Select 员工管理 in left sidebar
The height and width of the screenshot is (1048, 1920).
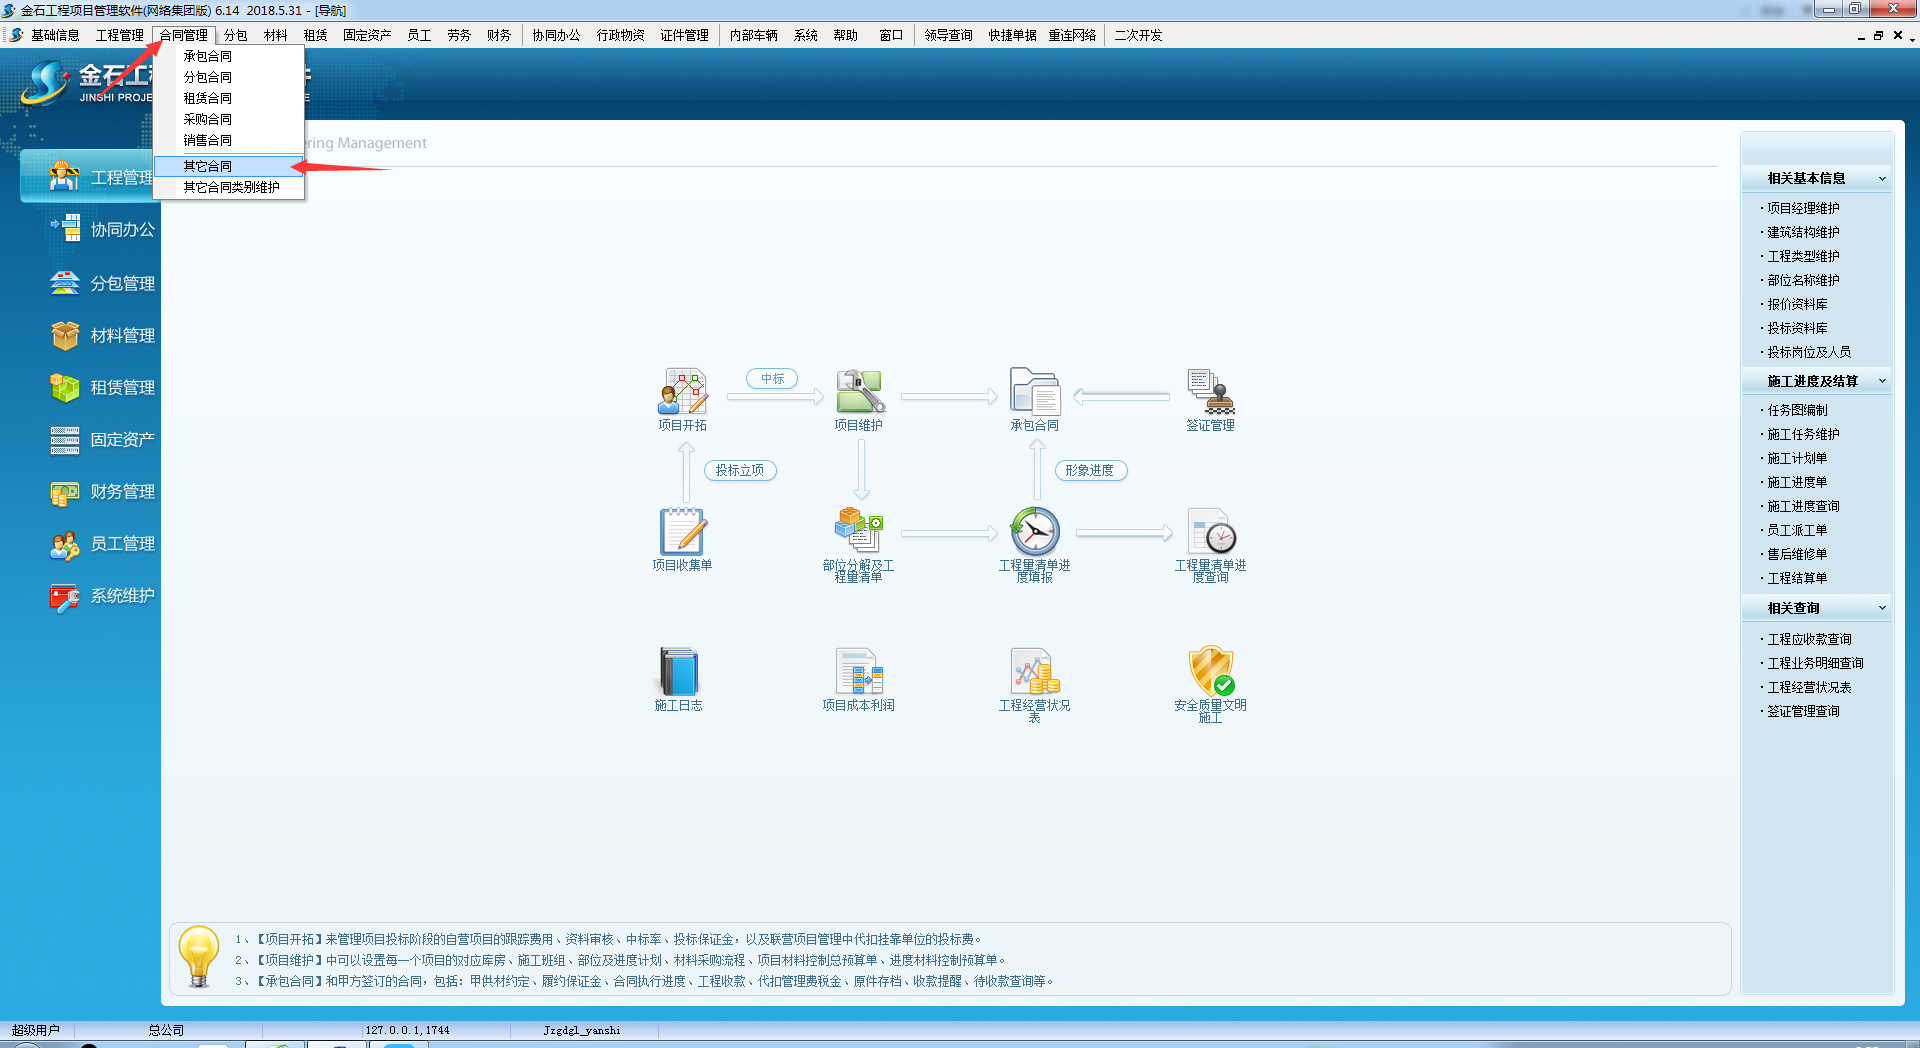pos(104,543)
